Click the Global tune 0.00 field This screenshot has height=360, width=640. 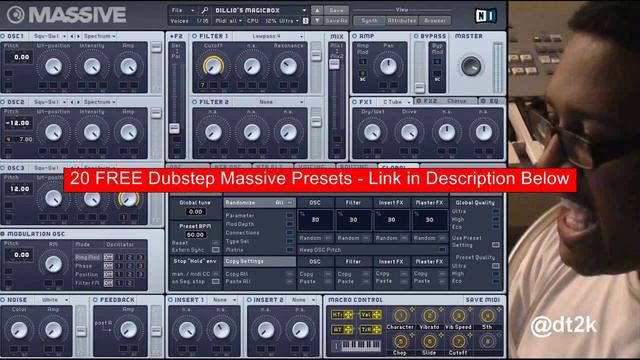[x=195, y=212]
